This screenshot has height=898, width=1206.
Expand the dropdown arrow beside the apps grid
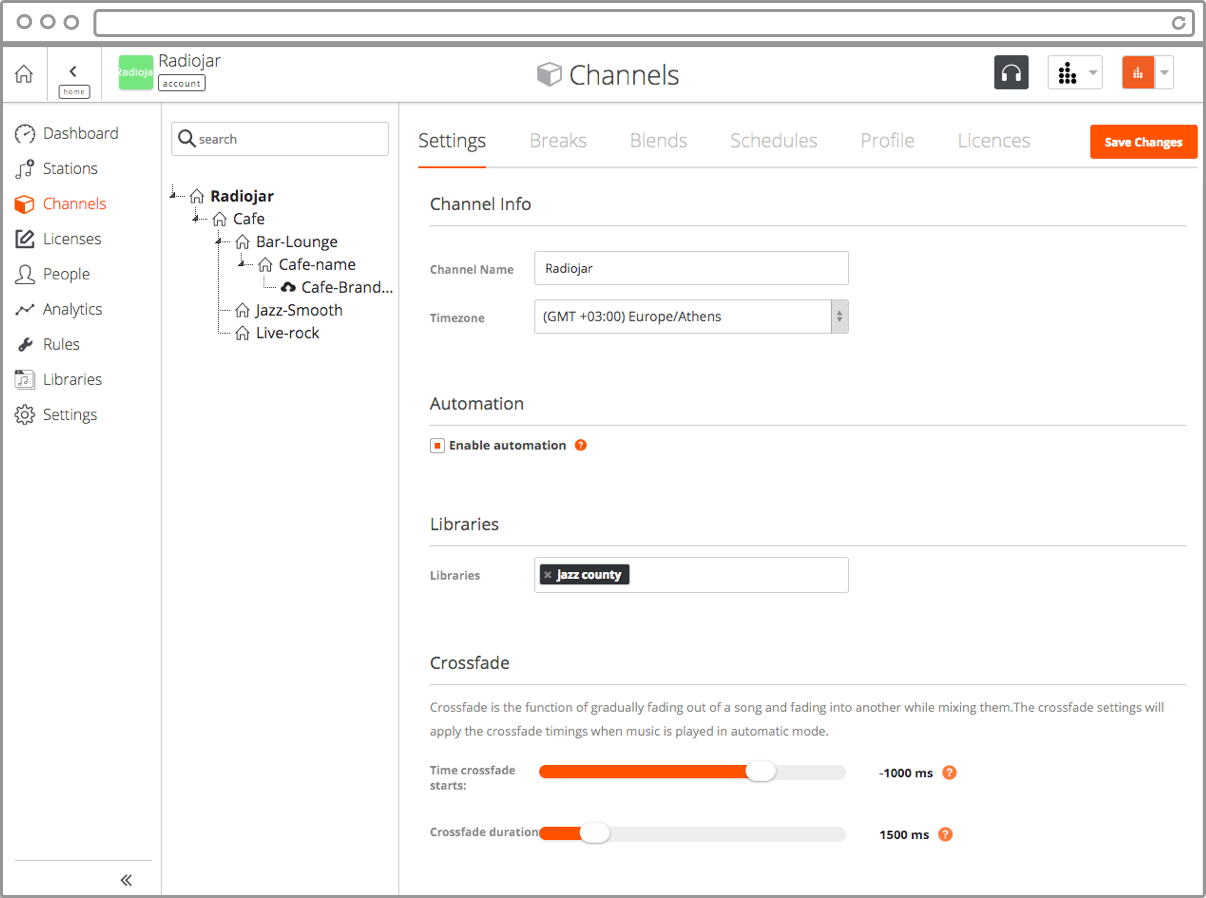click(x=1093, y=72)
